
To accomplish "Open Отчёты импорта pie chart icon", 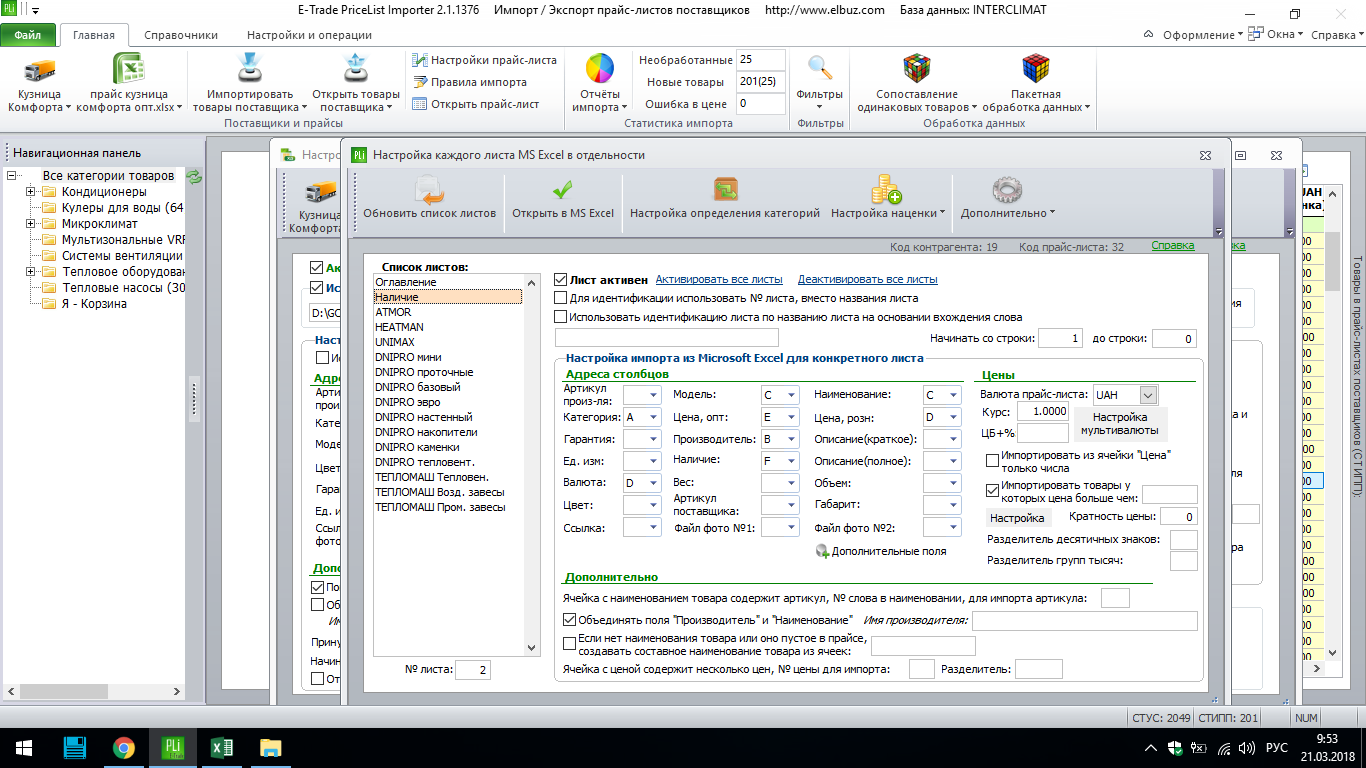I will (600, 68).
